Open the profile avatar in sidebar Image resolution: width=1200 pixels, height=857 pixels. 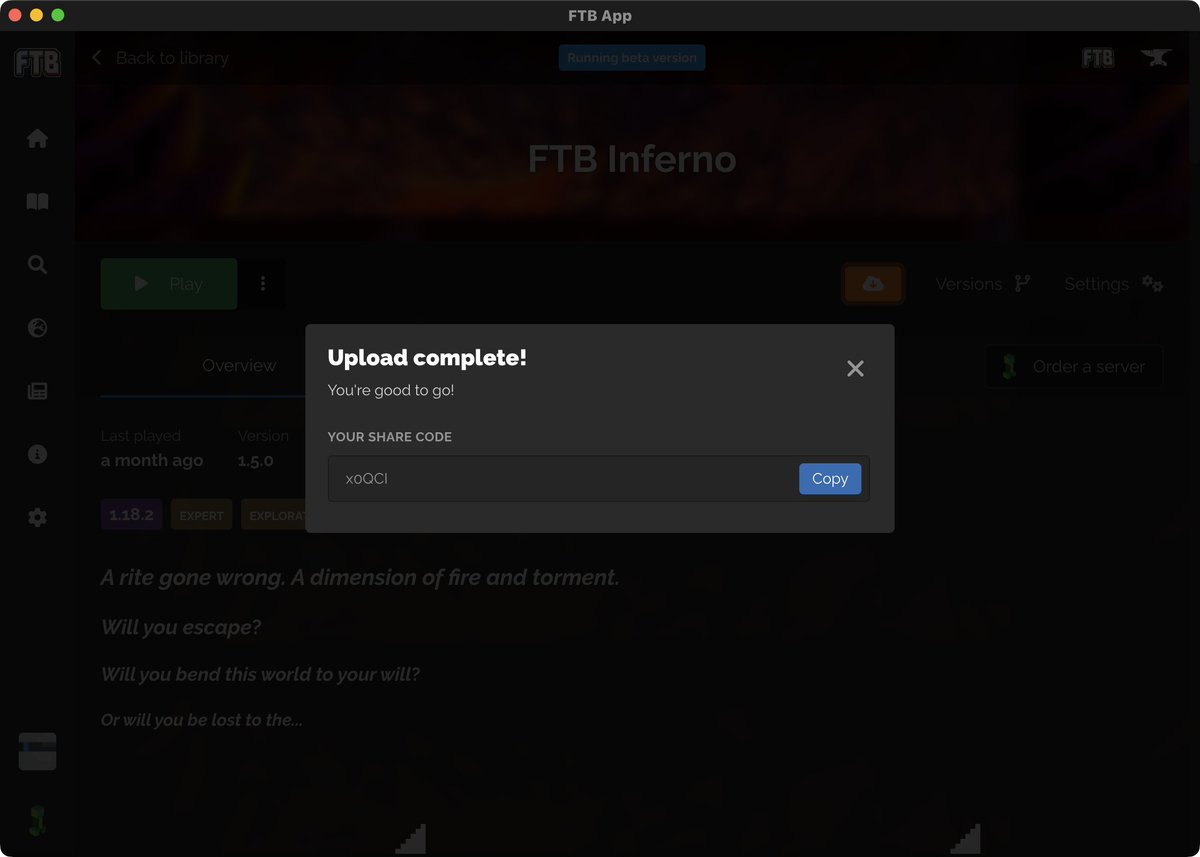(x=37, y=820)
